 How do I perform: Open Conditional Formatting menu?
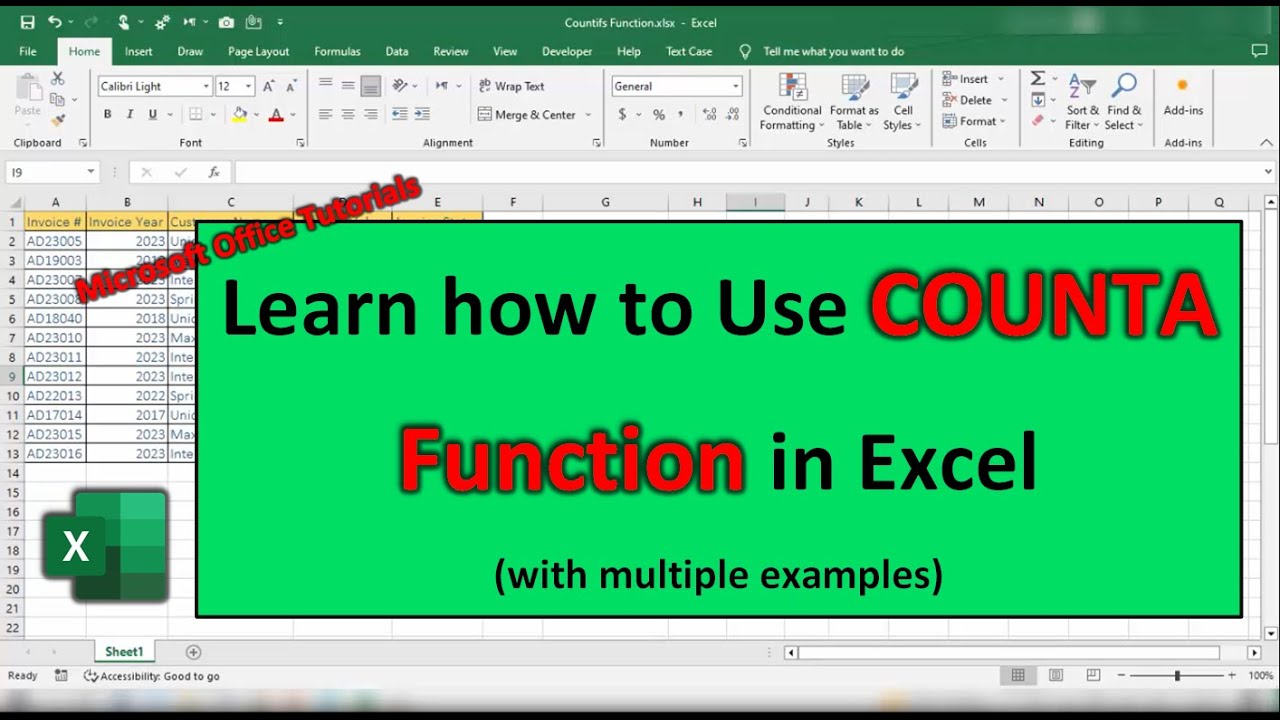point(792,102)
